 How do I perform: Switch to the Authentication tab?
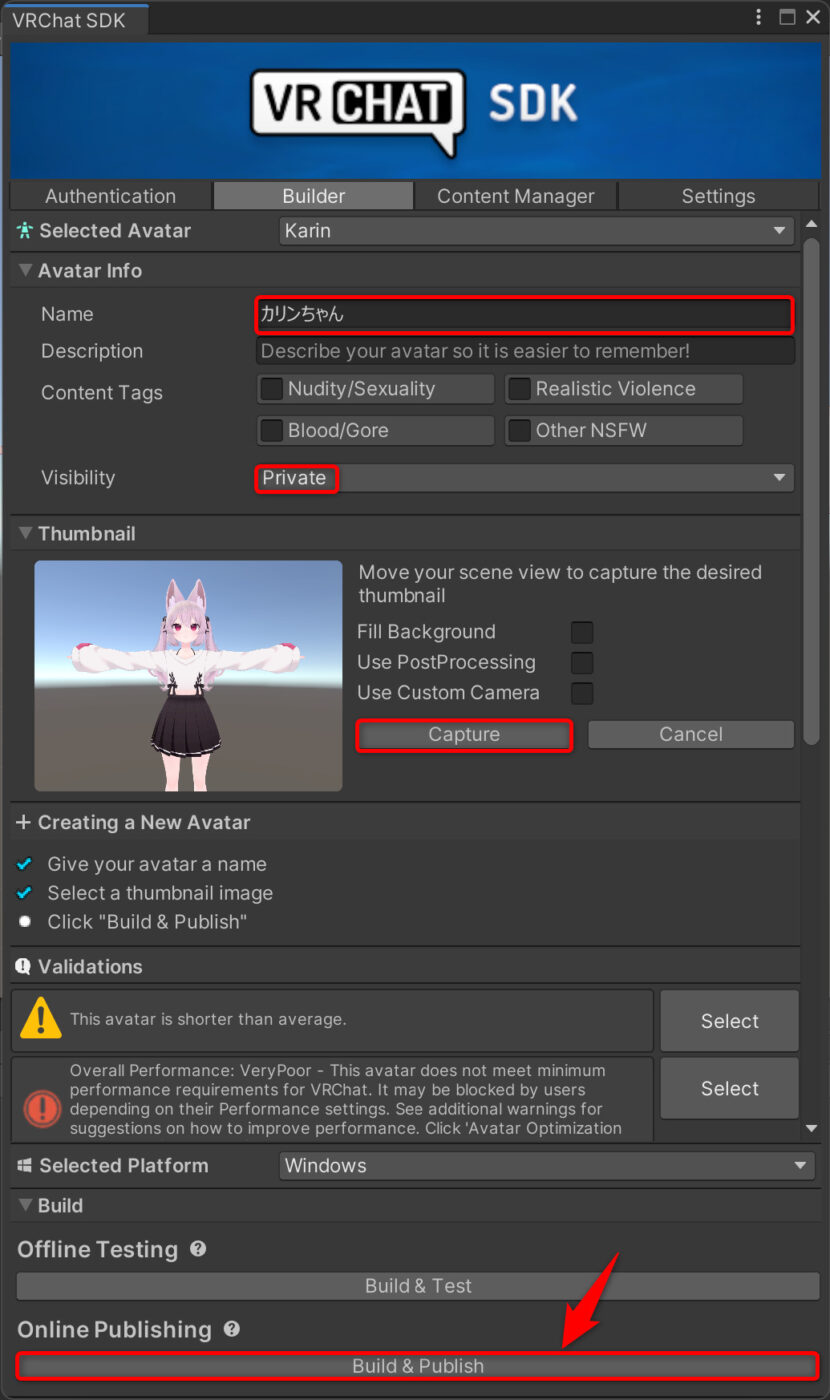tap(111, 196)
